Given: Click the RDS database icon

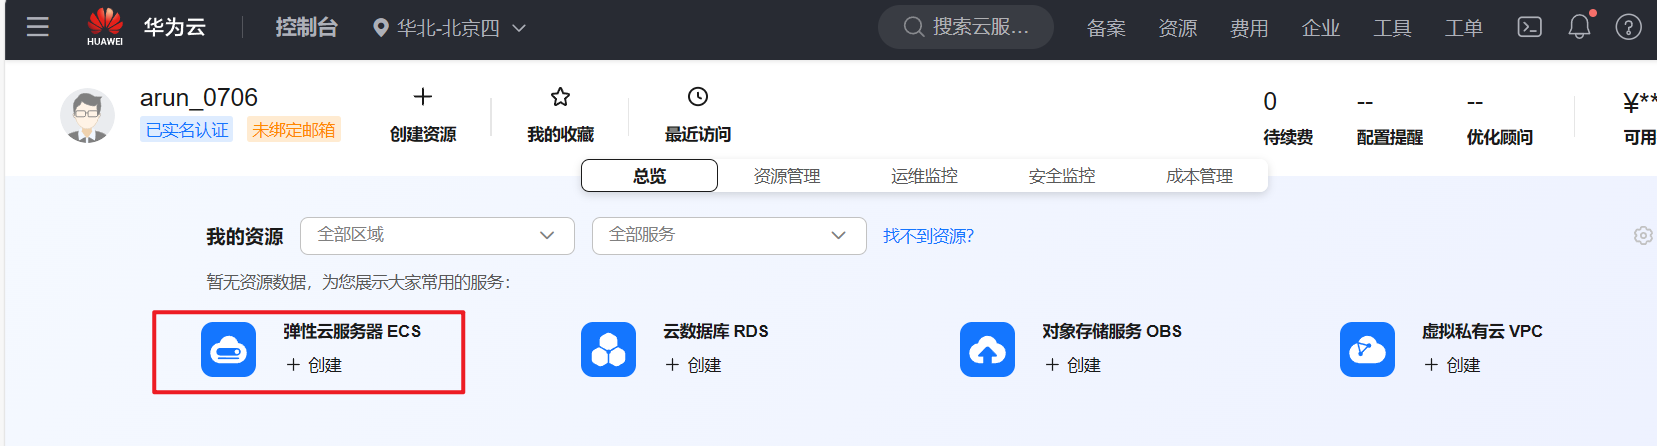Looking at the screenshot, I should coord(608,350).
